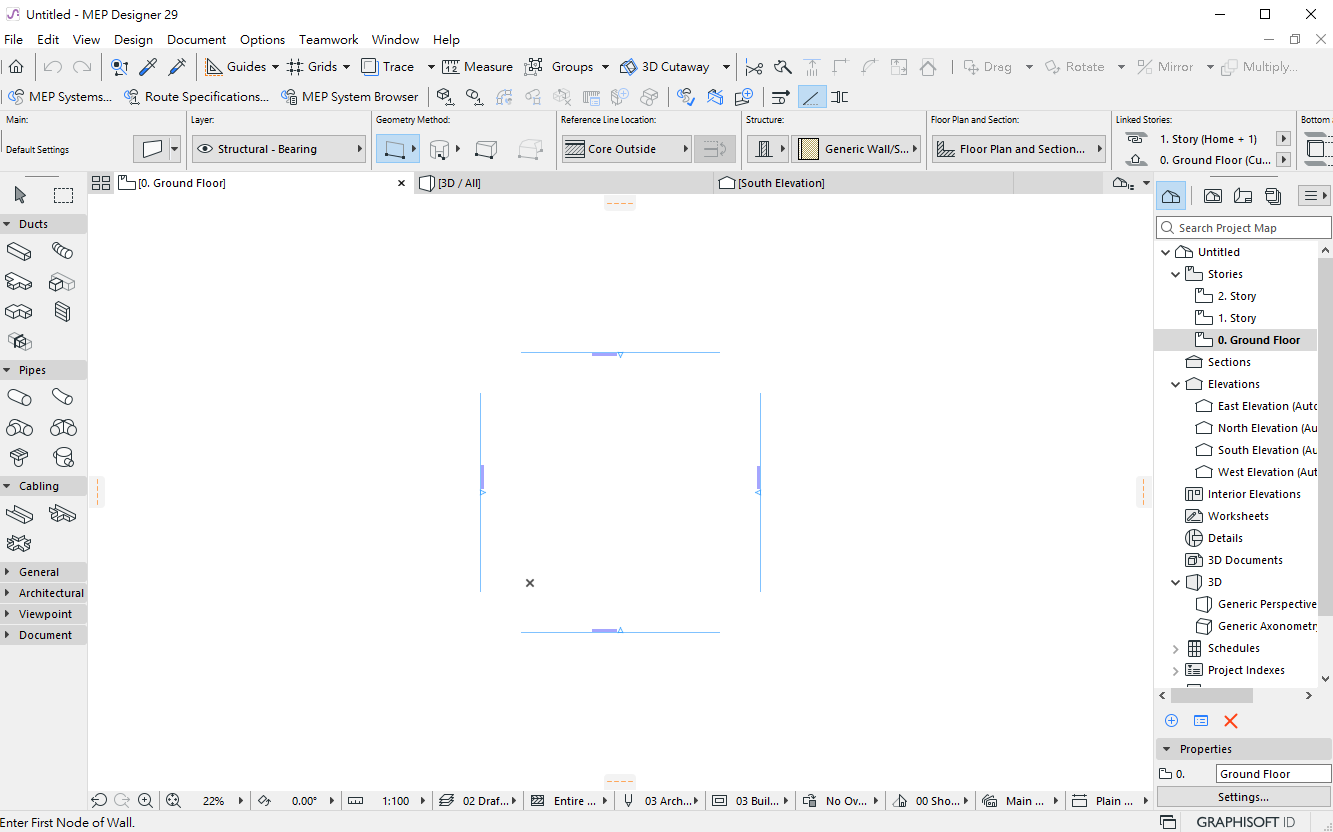Click the Pick Up Parameters eyedropper
1333x832 pixels.
pyautogui.click(x=148, y=67)
